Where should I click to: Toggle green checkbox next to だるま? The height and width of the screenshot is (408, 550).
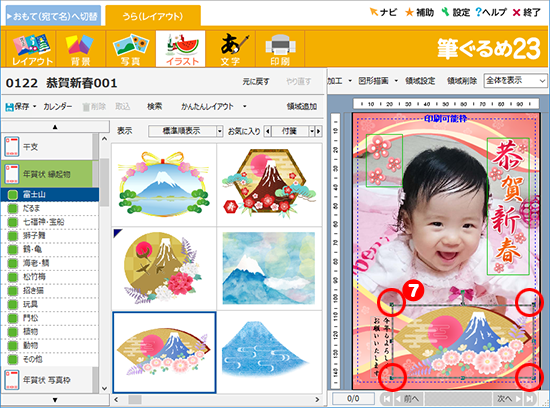(x=13, y=208)
